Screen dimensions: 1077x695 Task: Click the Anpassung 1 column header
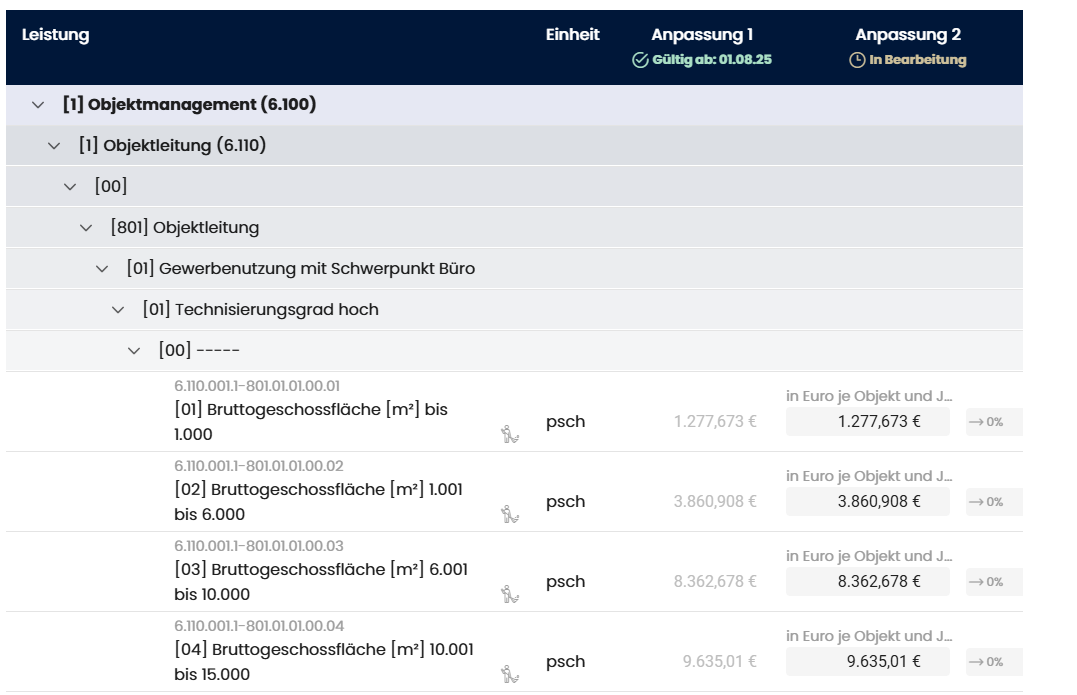(x=702, y=36)
